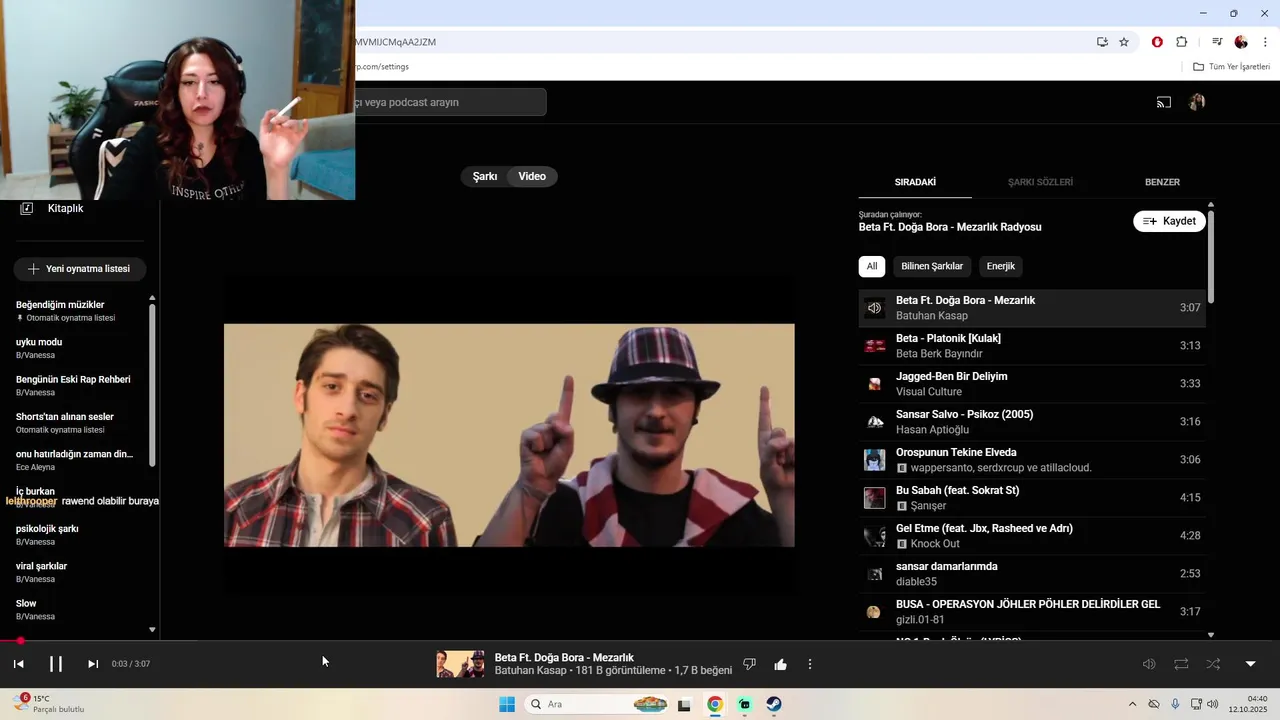
Task: Open Shorts'tan alınan sesler playlist
Action: [x=77, y=423]
